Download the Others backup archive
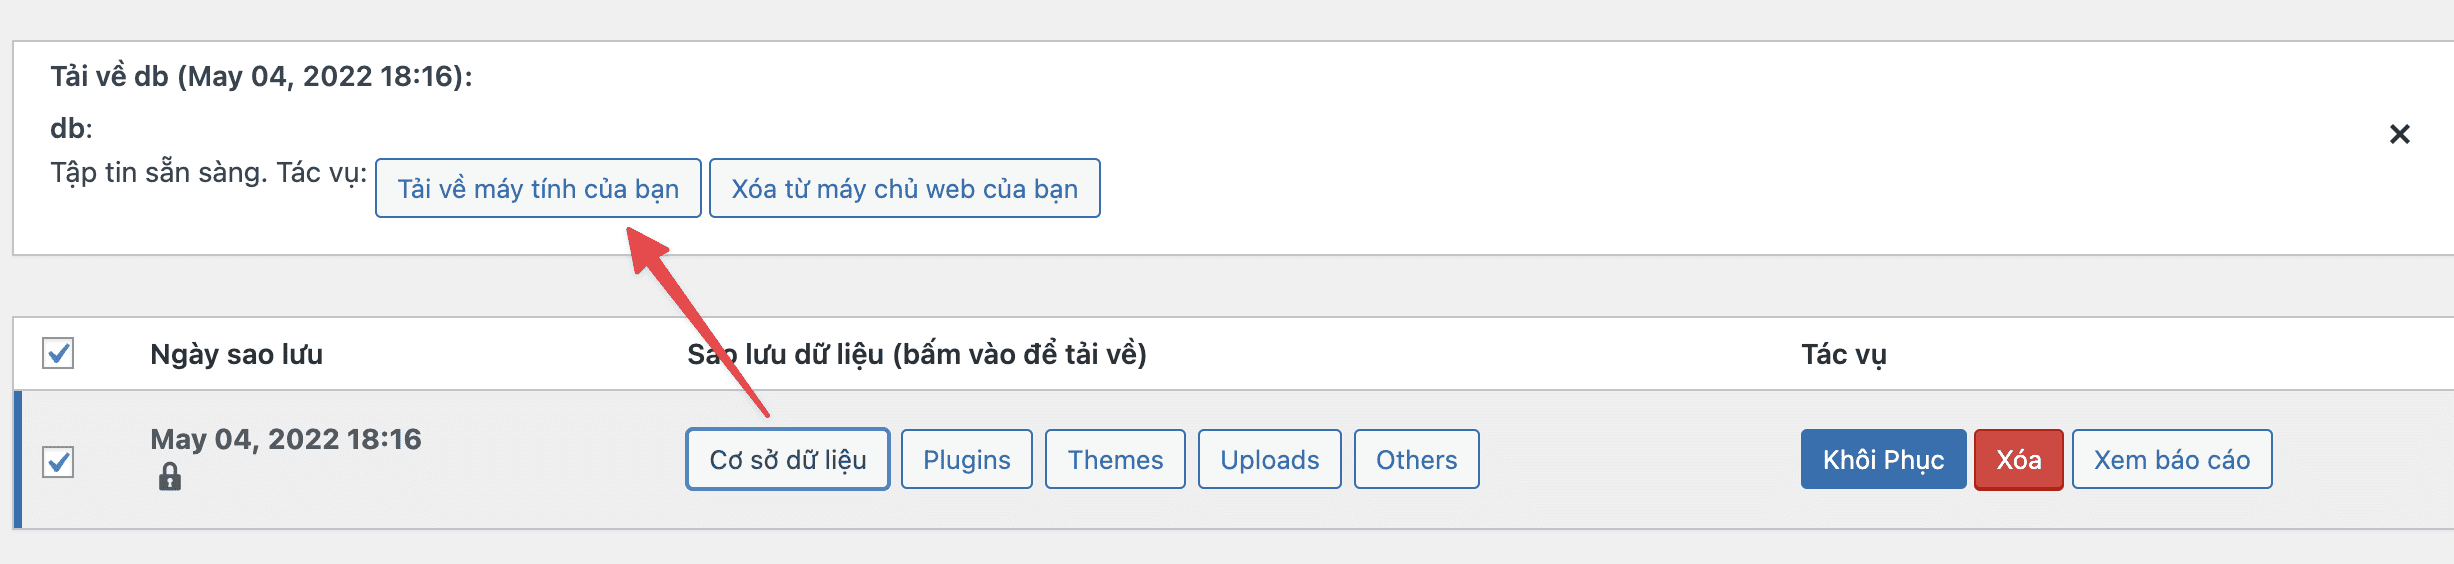2454x564 pixels. coord(1416,460)
